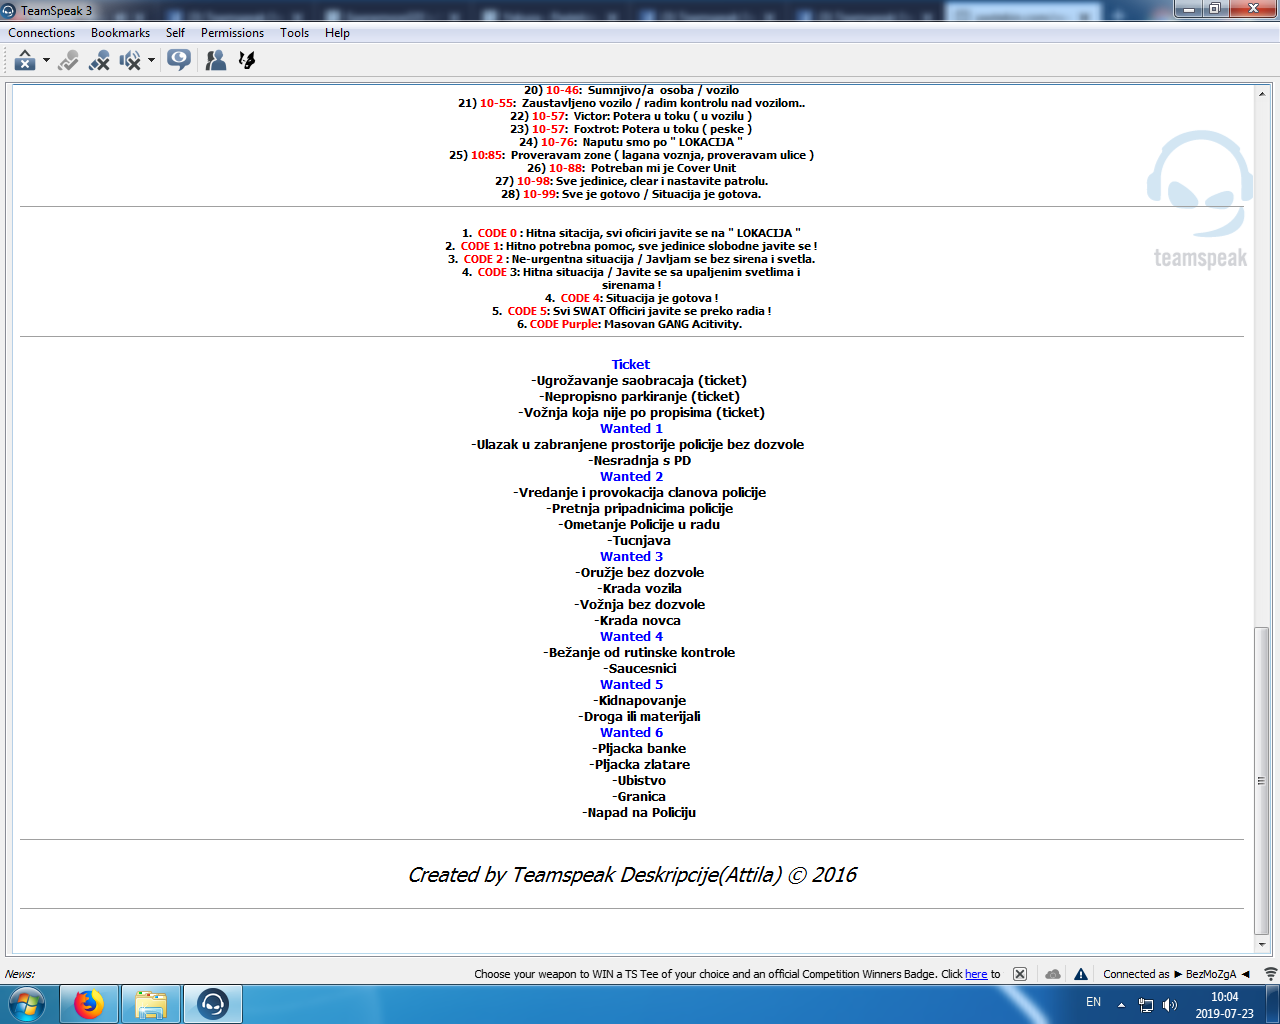Viewport: 1280px width, 1024px height.
Task: Show hidden system tray icons
Action: [x=1121, y=1005]
